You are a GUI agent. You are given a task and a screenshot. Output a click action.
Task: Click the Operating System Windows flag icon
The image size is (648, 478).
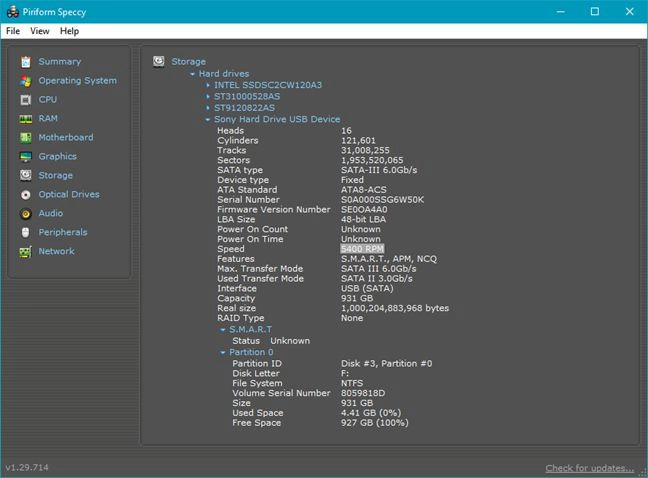[26, 81]
